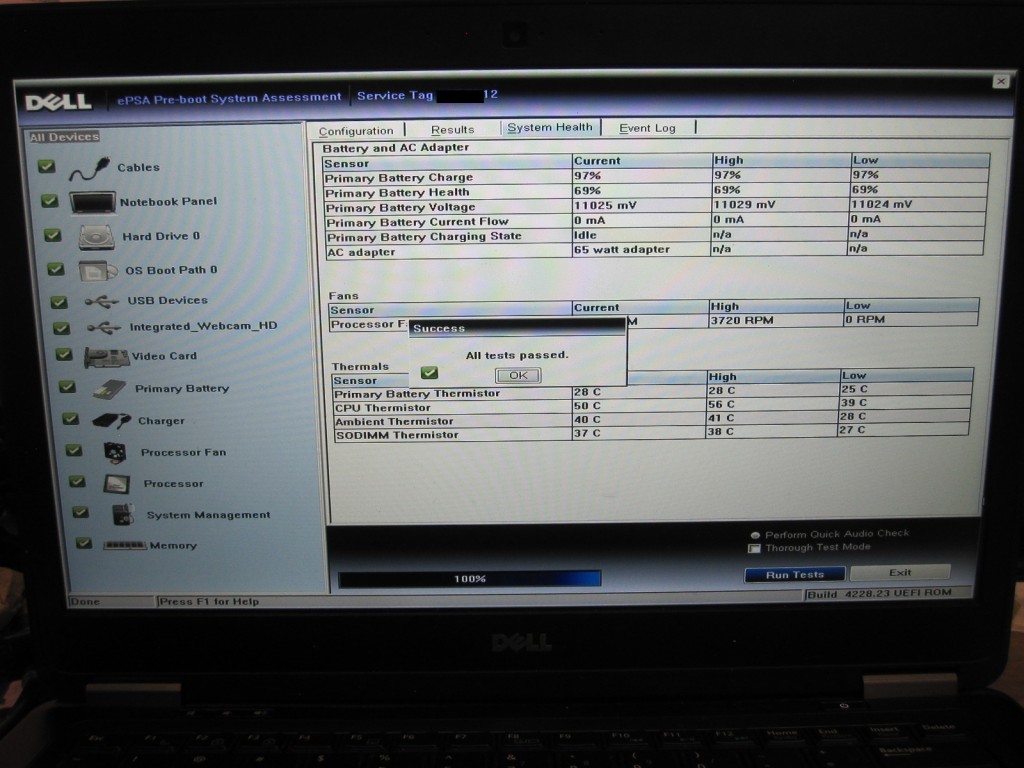This screenshot has width=1024, height=768.
Task: Click the SODIMM Thermistor row label
Action: click(397, 436)
